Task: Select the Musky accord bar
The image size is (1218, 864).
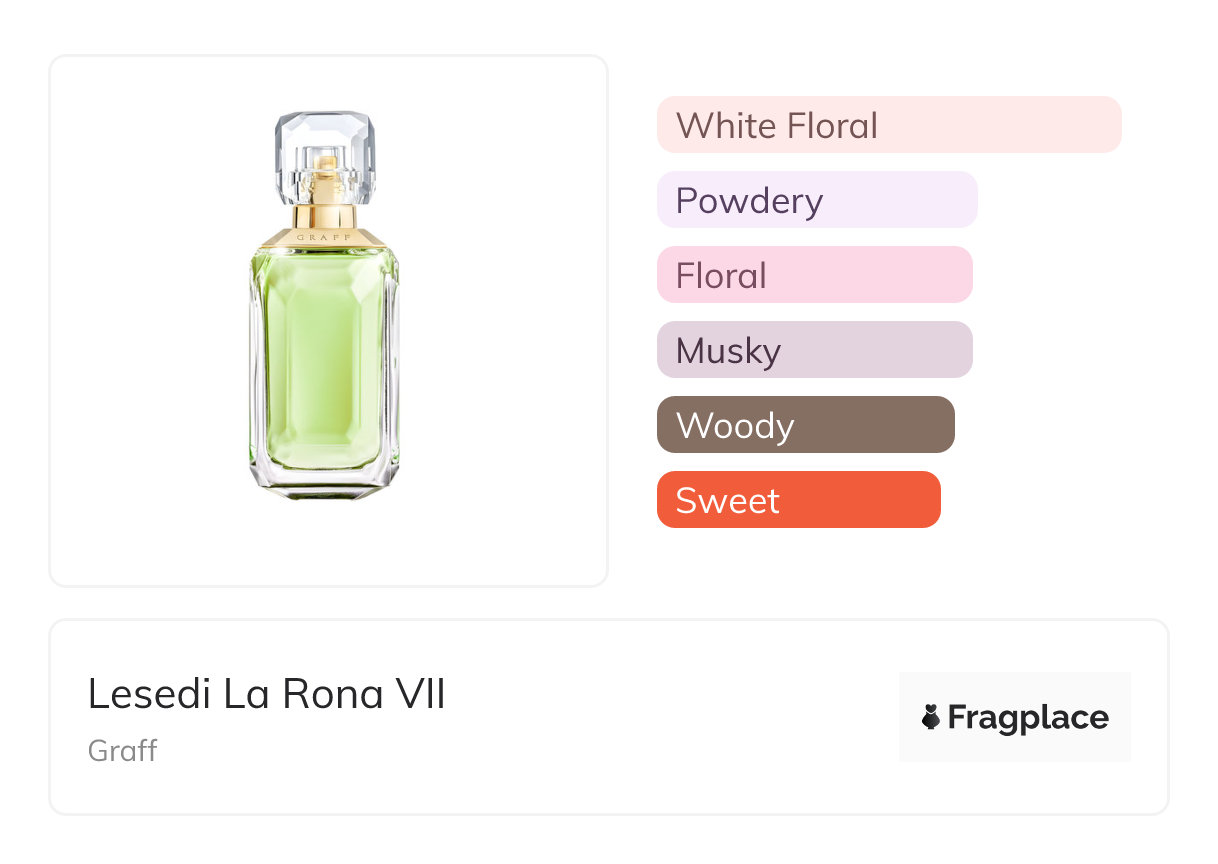Action: click(814, 350)
